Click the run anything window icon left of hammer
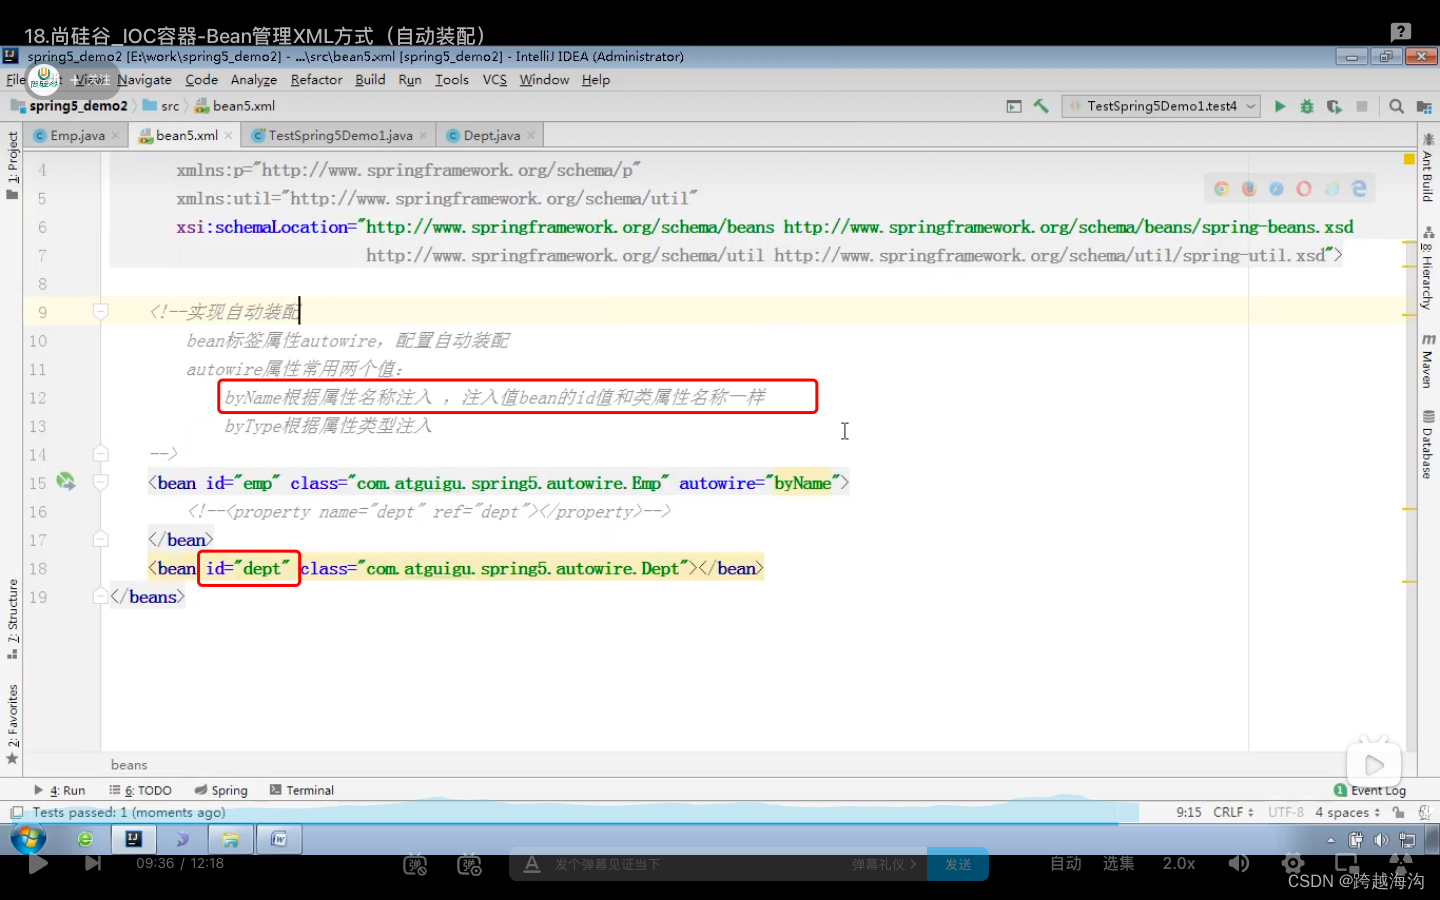1440x900 pixels. (x=1014, y=106)
